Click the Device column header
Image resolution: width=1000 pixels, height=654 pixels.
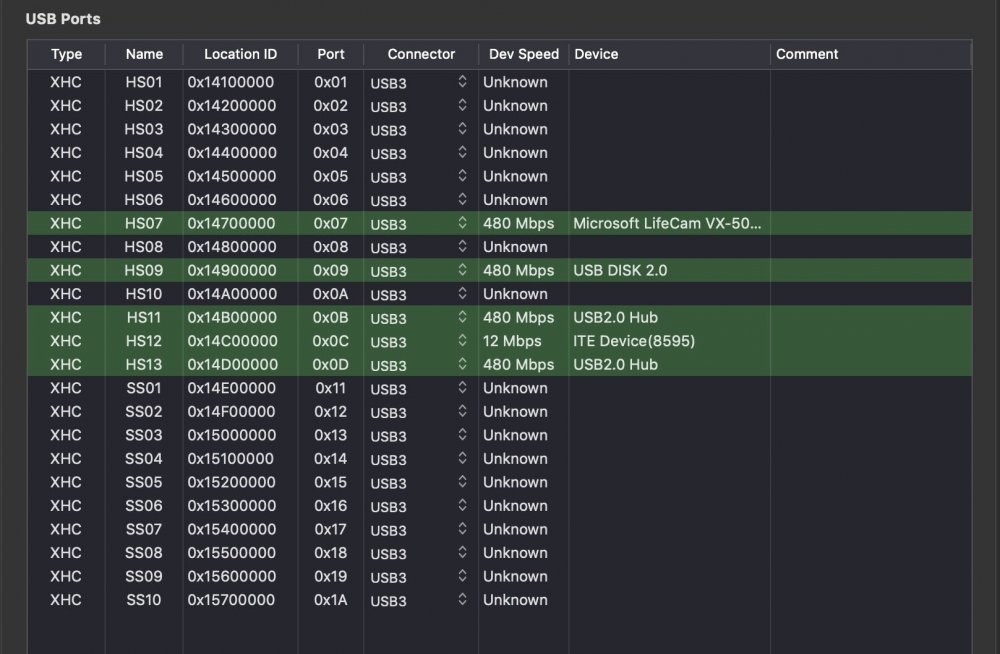point(670,54)
